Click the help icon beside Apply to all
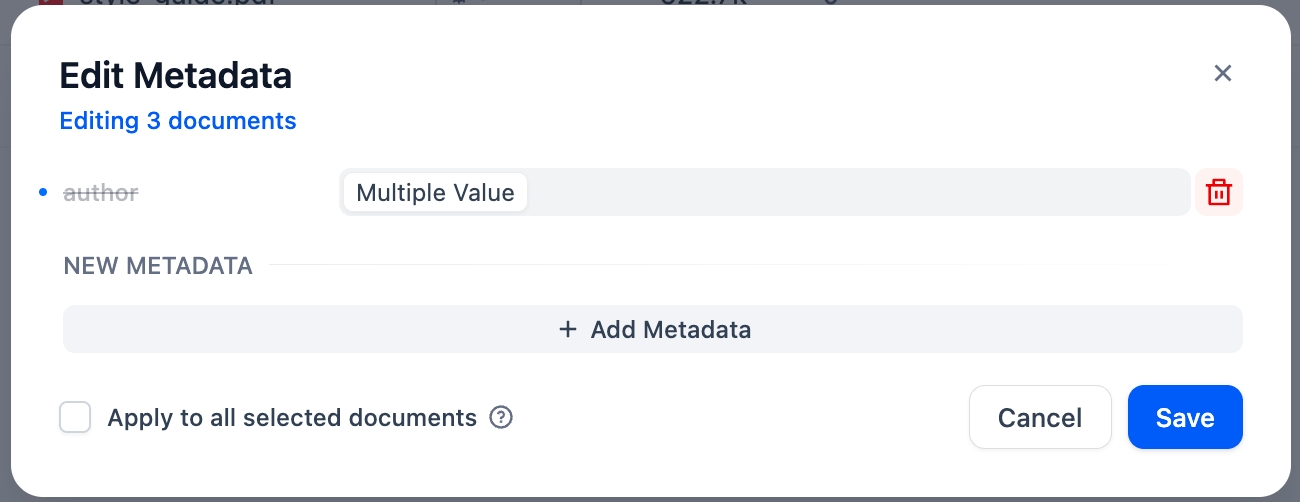Viewport: 1300px width, 502px height. click(501, 418)
